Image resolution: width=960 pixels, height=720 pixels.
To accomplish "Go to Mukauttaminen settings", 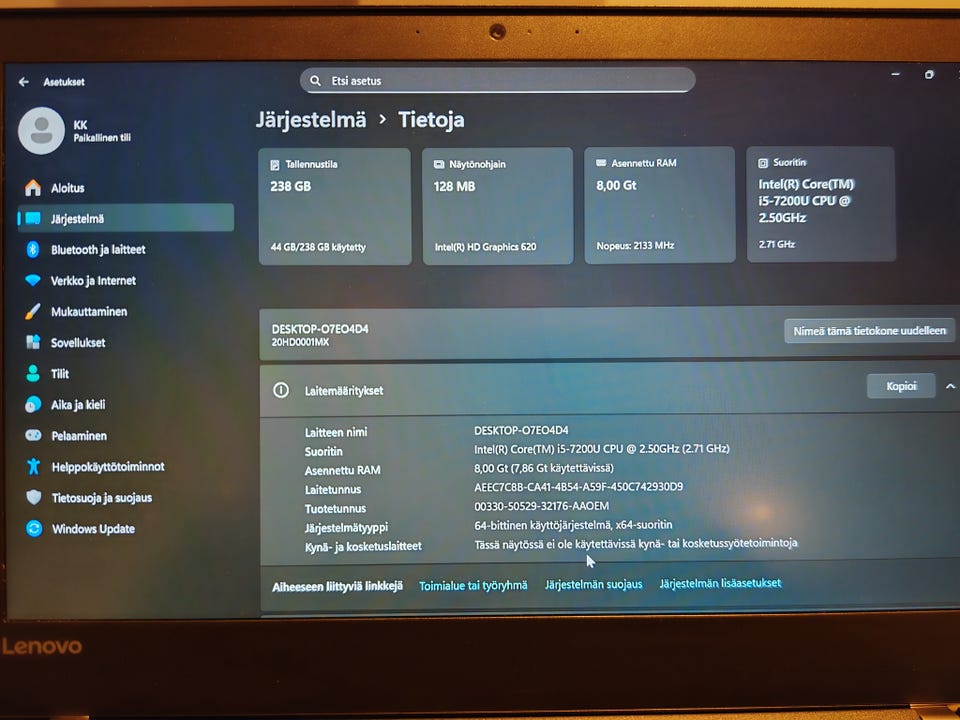I will point(126,311).
